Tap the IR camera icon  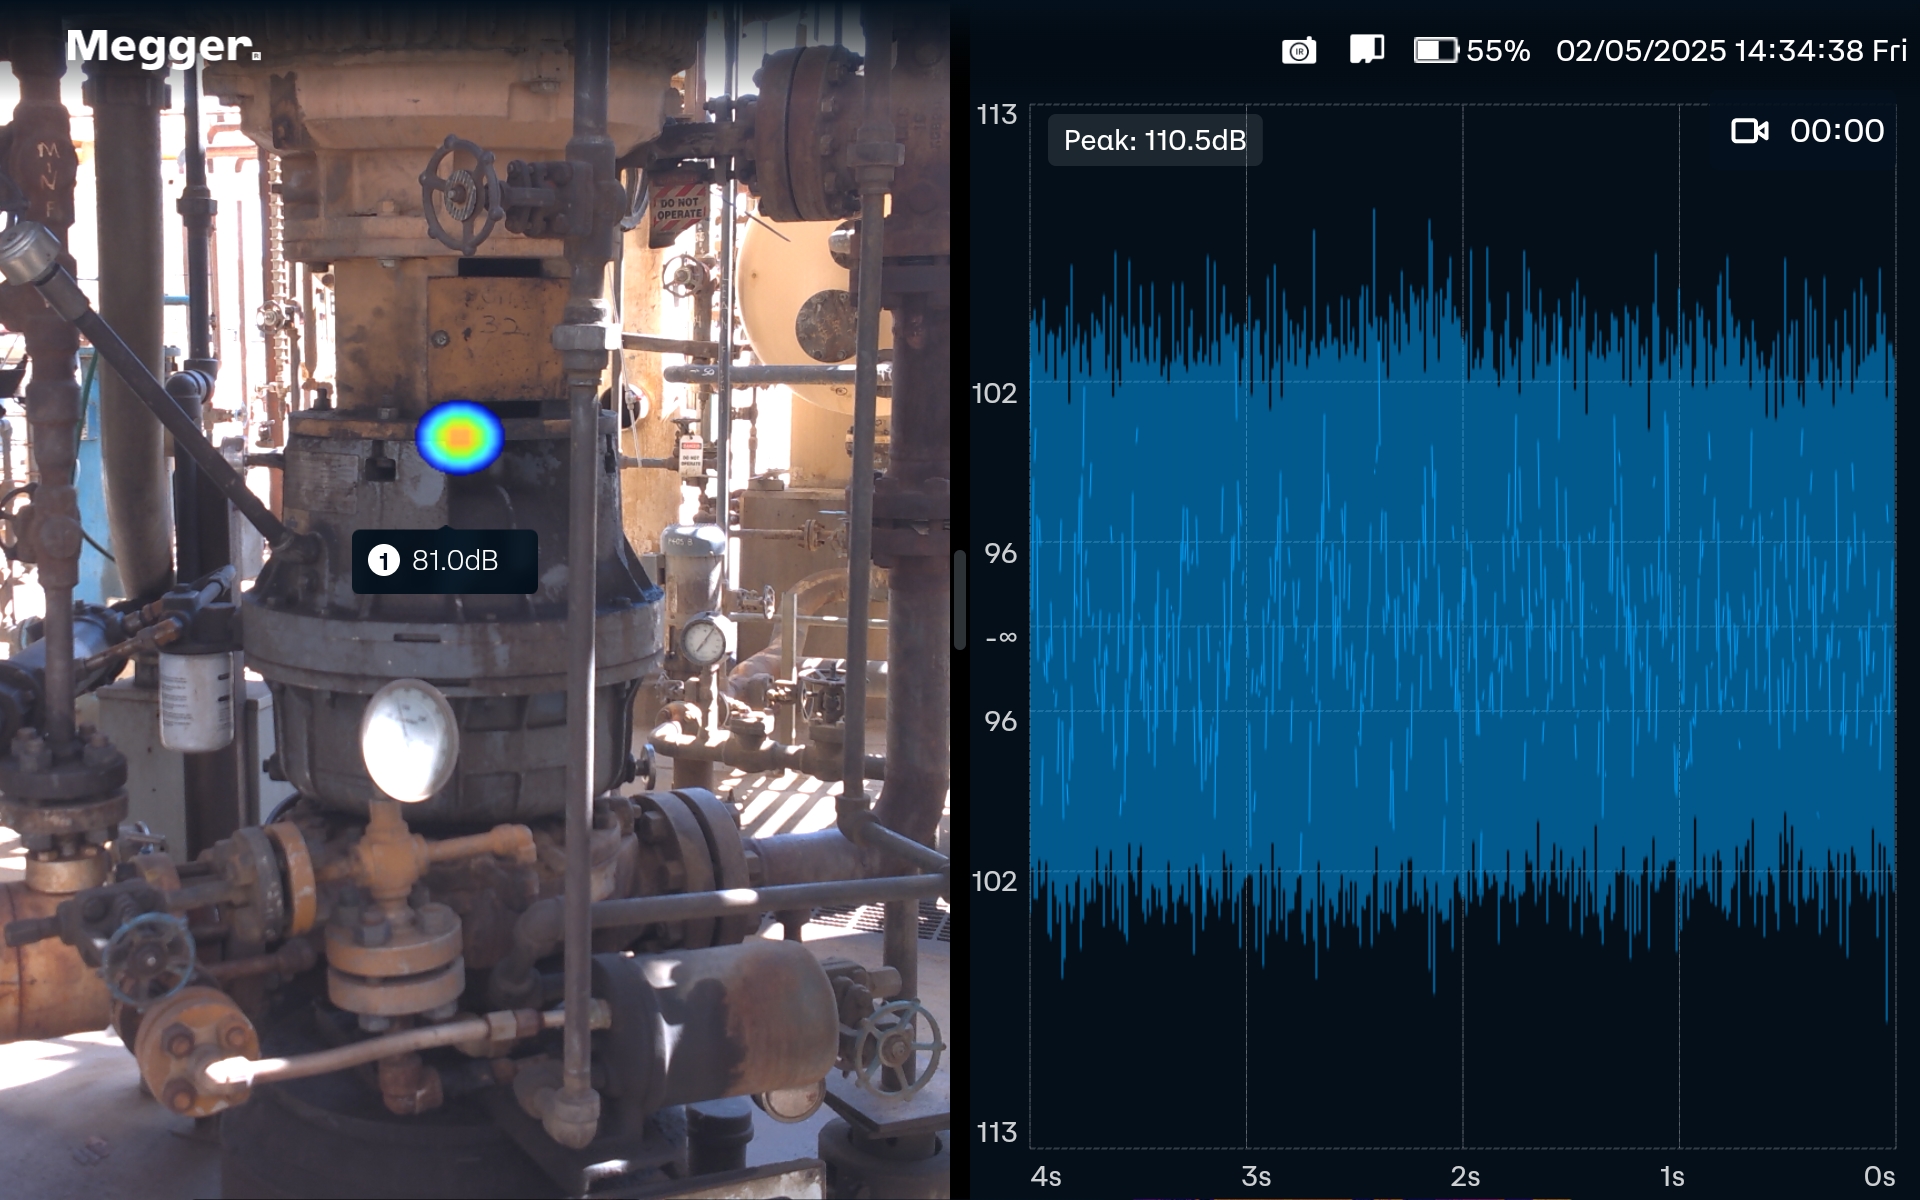click(1299, 51)
